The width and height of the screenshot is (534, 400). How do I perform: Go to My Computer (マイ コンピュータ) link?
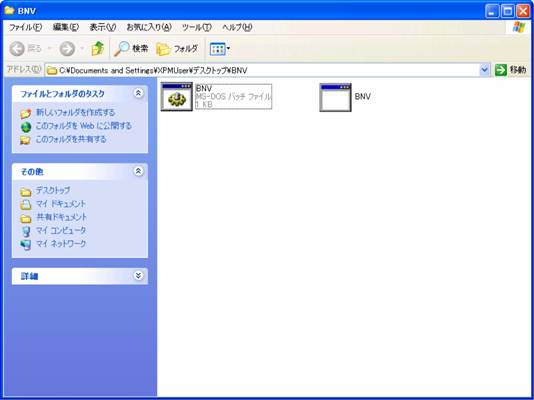[x=61, y=230]
